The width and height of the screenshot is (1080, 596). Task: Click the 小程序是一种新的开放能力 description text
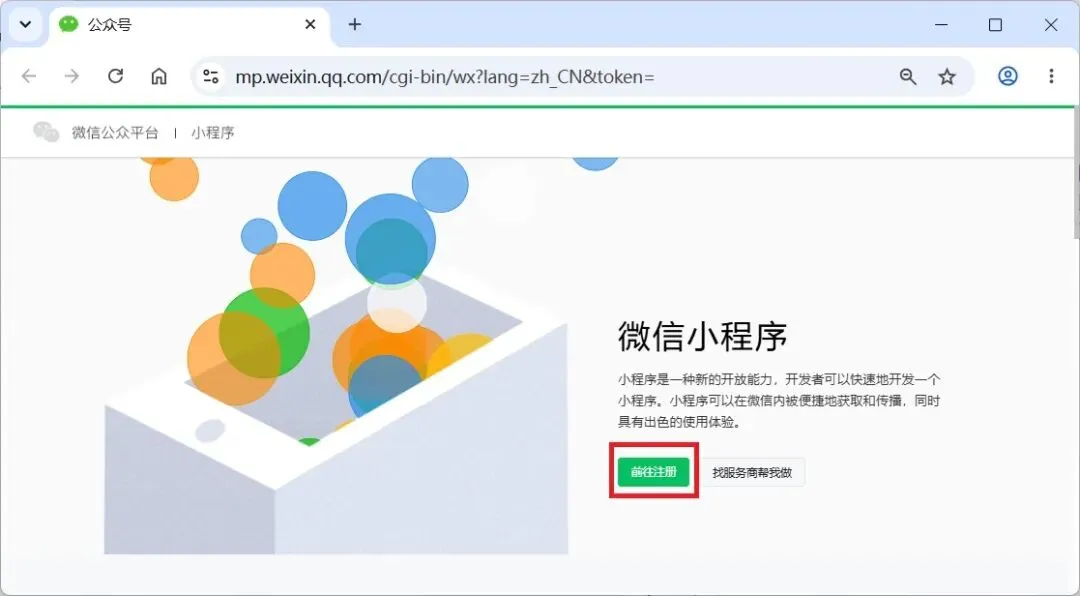(779, 400)
